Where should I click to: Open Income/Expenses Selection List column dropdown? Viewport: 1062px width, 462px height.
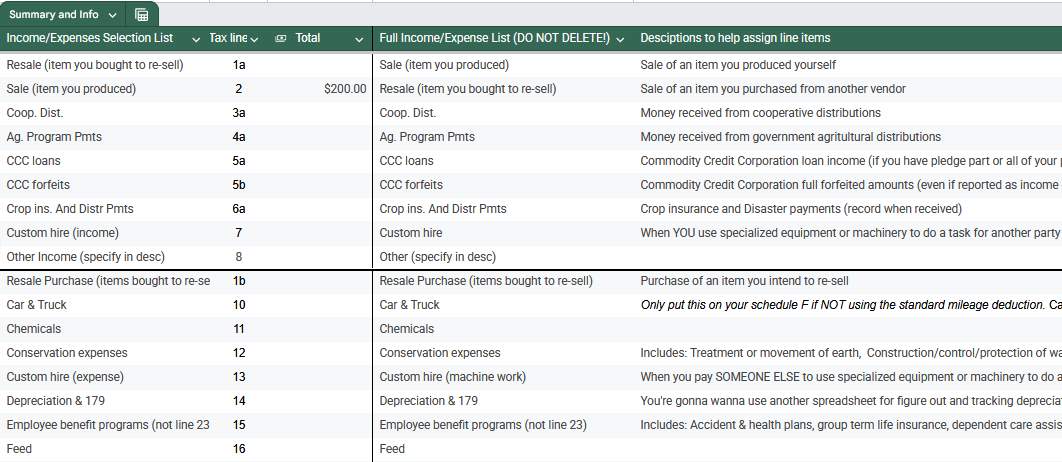[x=194, y=39]
